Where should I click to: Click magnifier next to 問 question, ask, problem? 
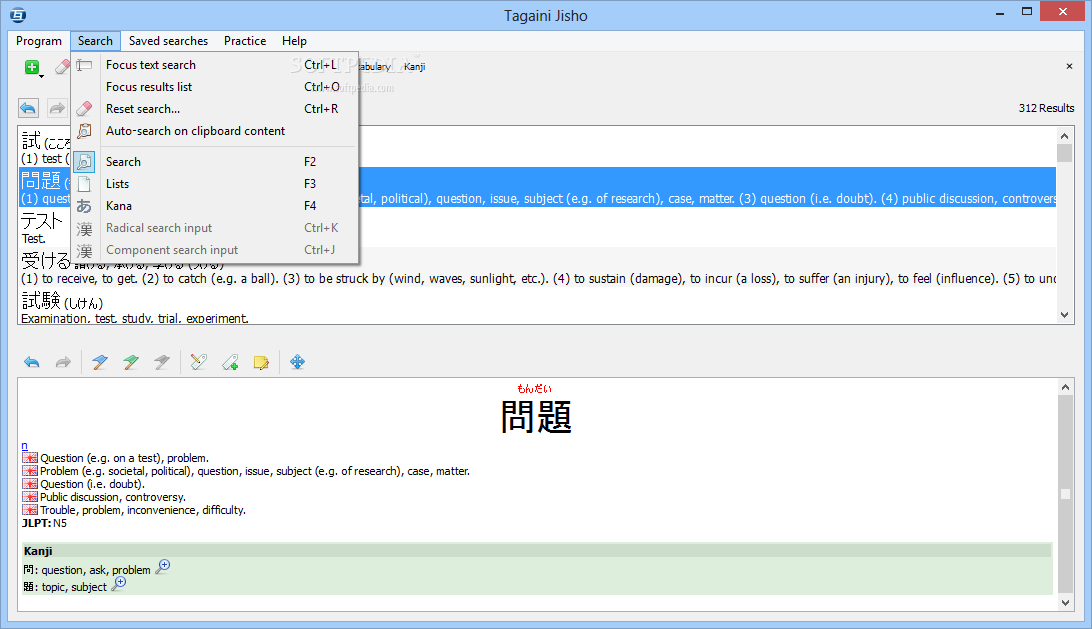click(x=162, y=566)
